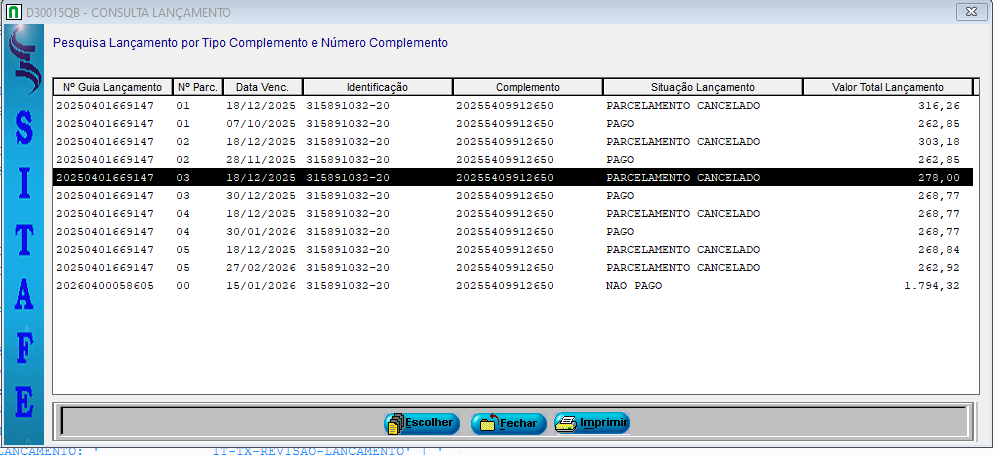
Task: Click the Data Venc. column header
Action: [262, 87]
